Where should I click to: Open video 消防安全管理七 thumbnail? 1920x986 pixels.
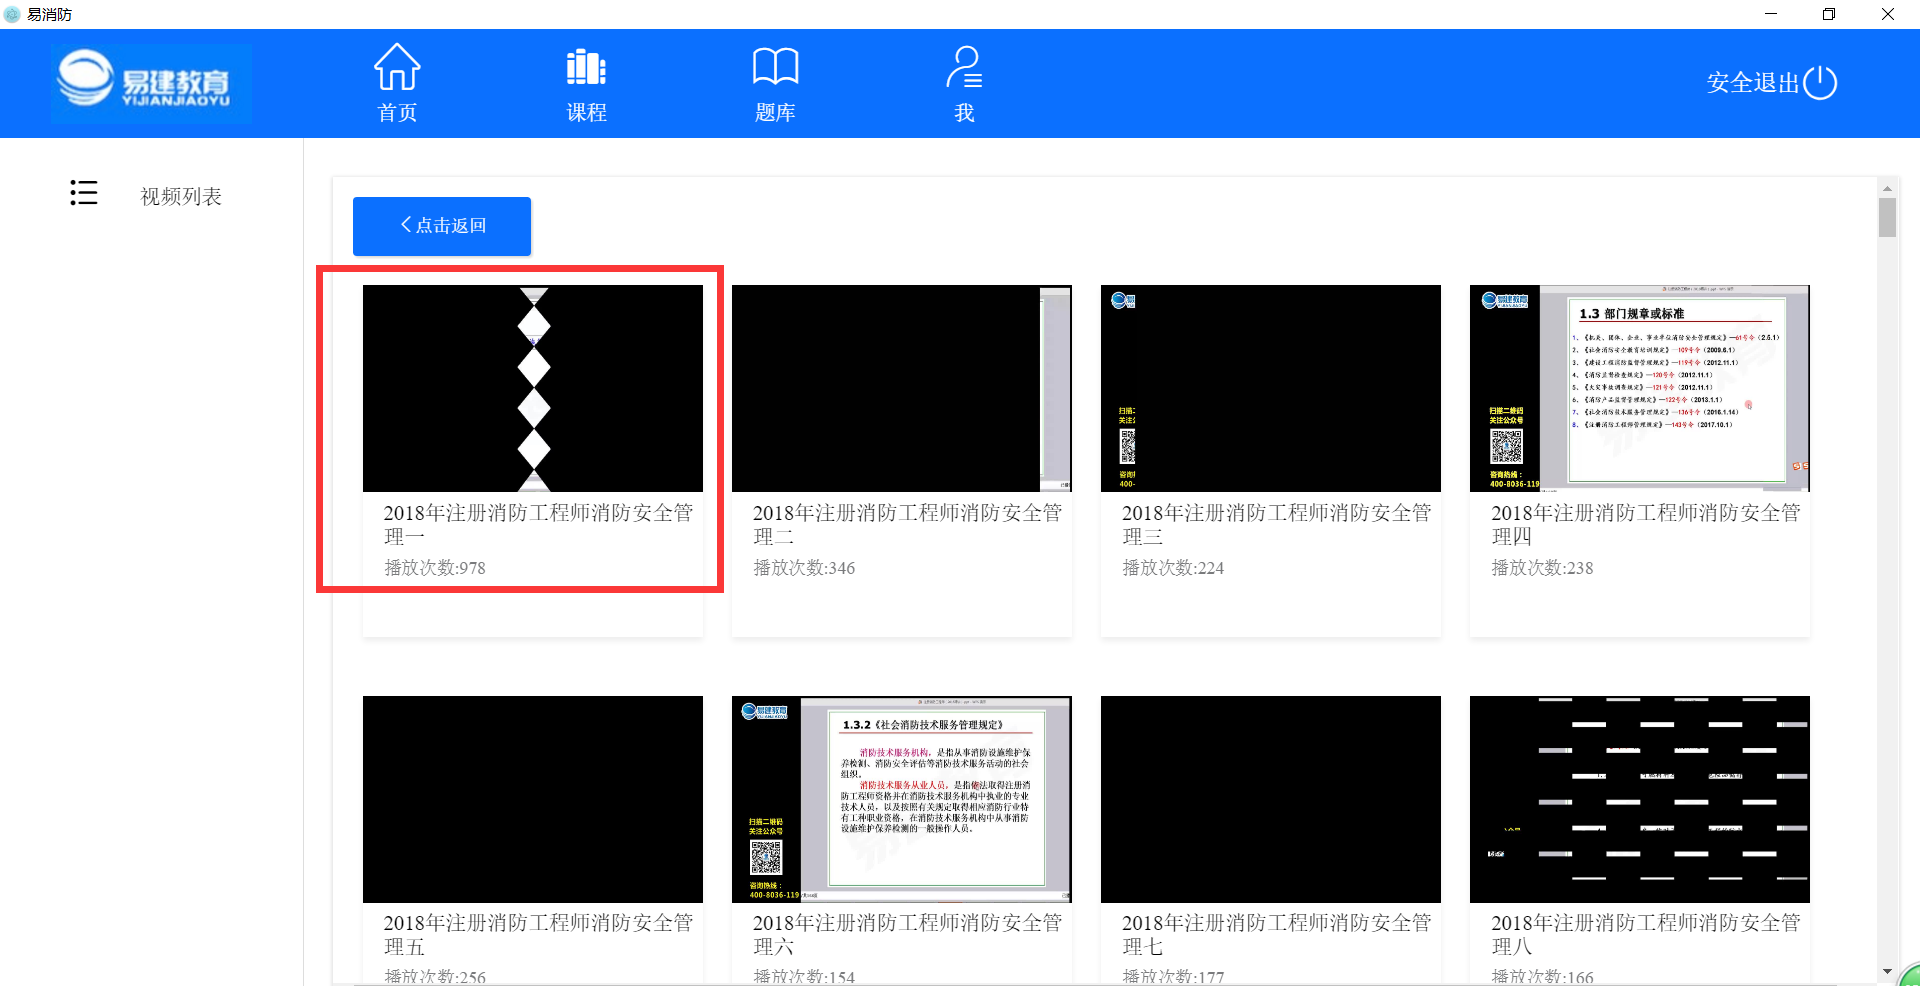1270,799
